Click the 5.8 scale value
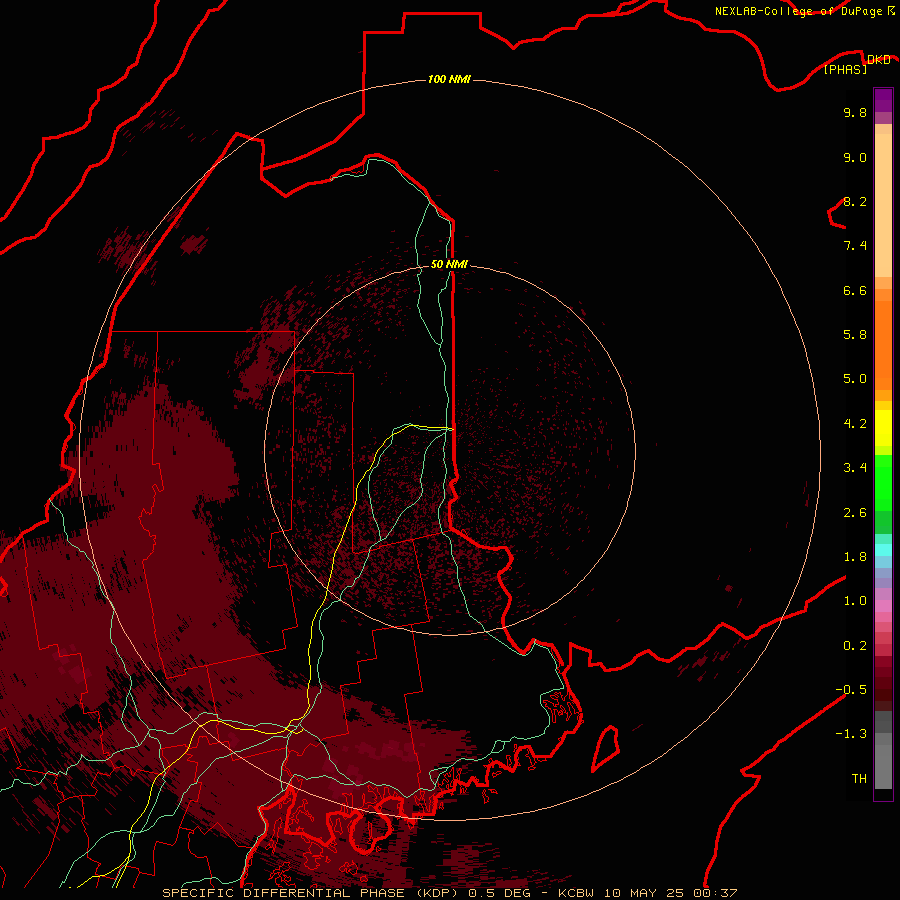This screenshot has width=900, height=900. tap(855, 335)
